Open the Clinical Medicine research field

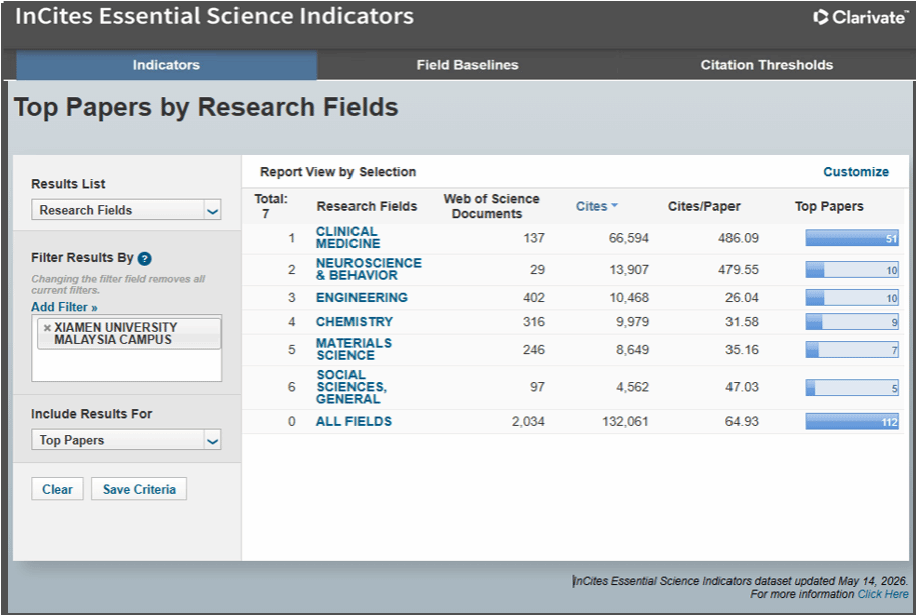[x=348, y=238]
